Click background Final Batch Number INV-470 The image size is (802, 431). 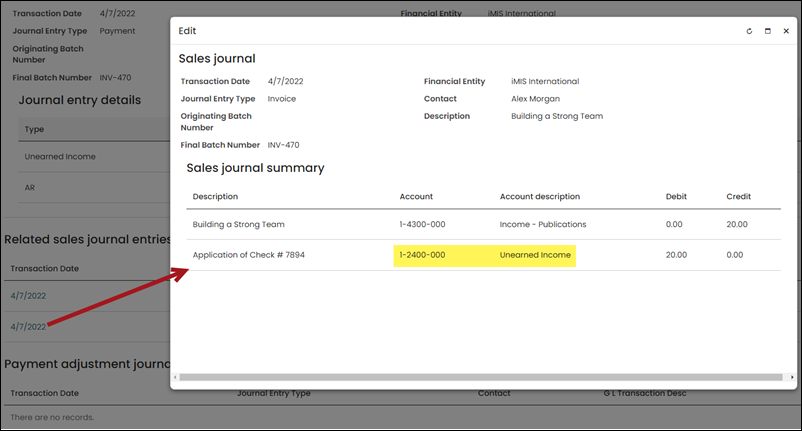coord(115,78)
